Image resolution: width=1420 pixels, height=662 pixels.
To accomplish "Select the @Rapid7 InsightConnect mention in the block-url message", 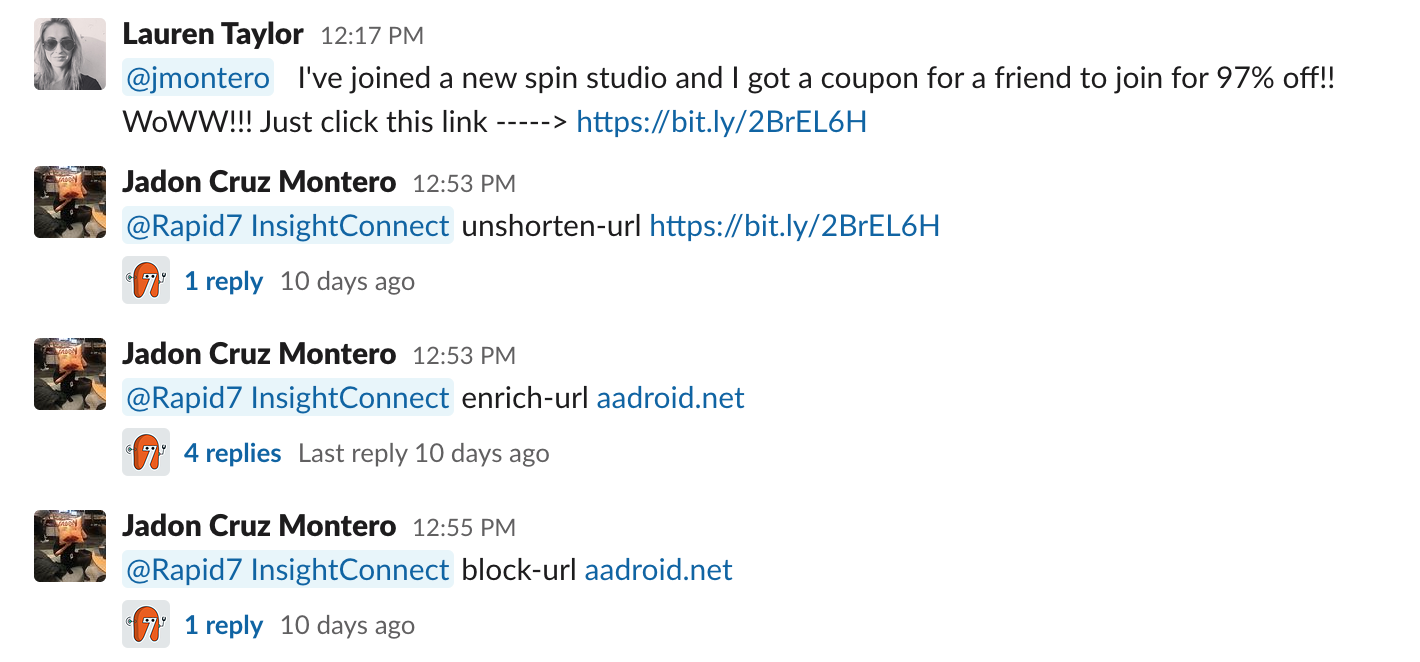I will (x=288, y=570).
